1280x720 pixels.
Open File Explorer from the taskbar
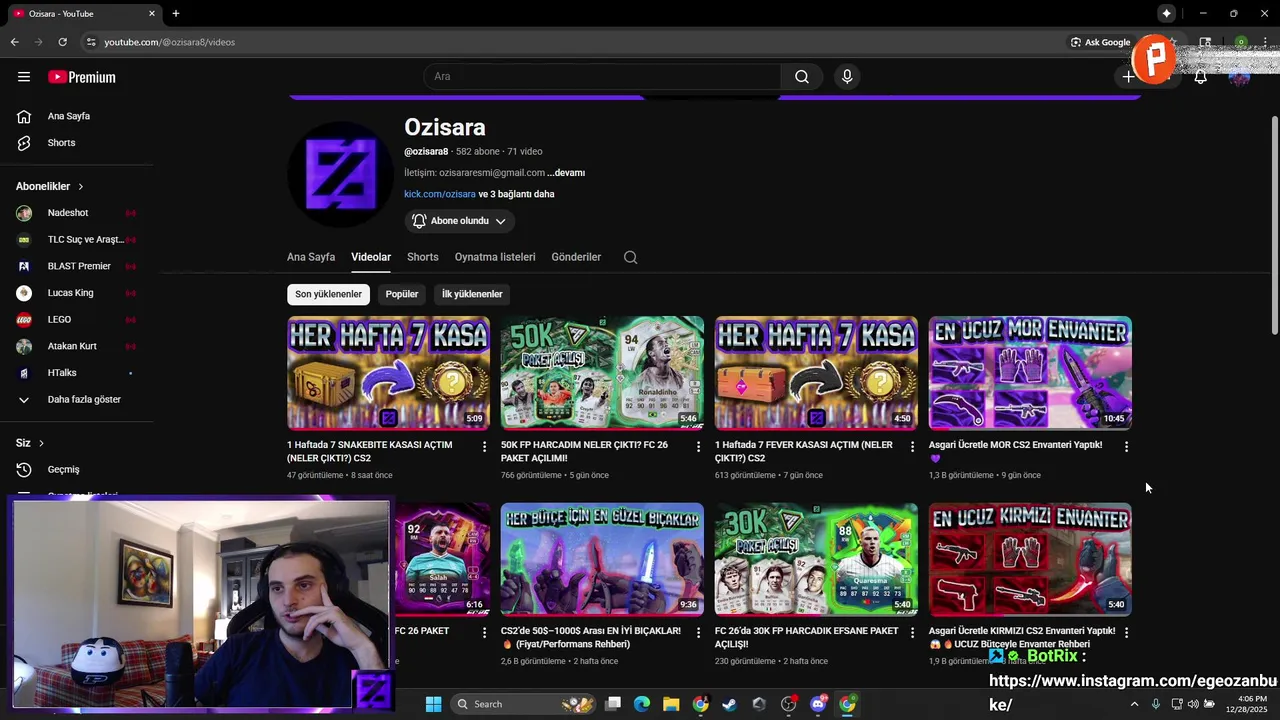coord(671,704)
